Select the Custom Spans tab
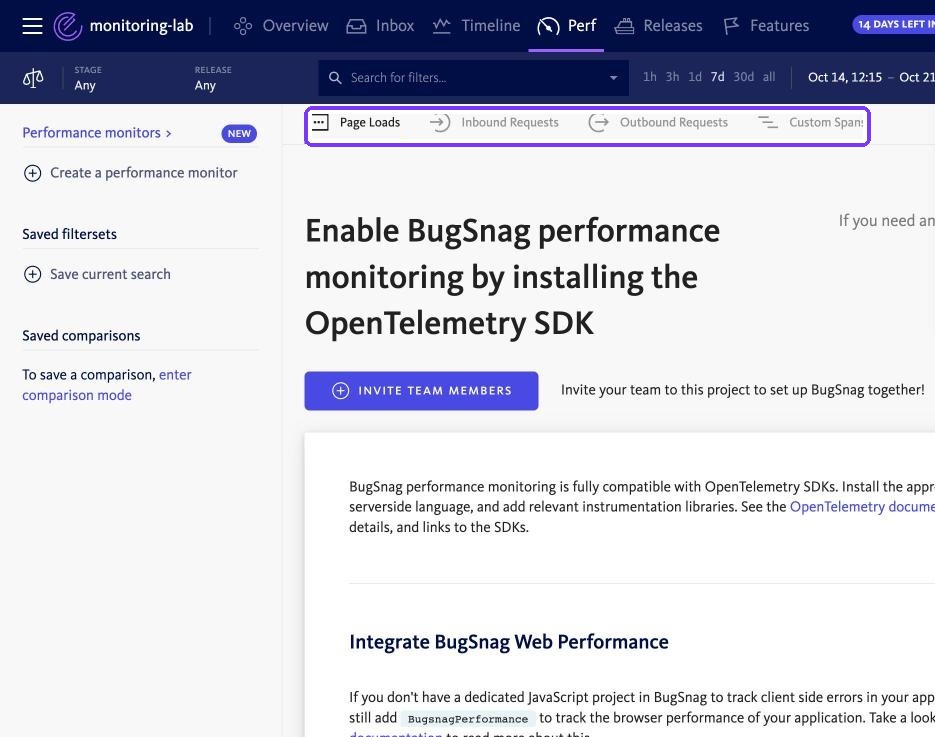Viewport: 935px width, 737px height. (826, 122)
